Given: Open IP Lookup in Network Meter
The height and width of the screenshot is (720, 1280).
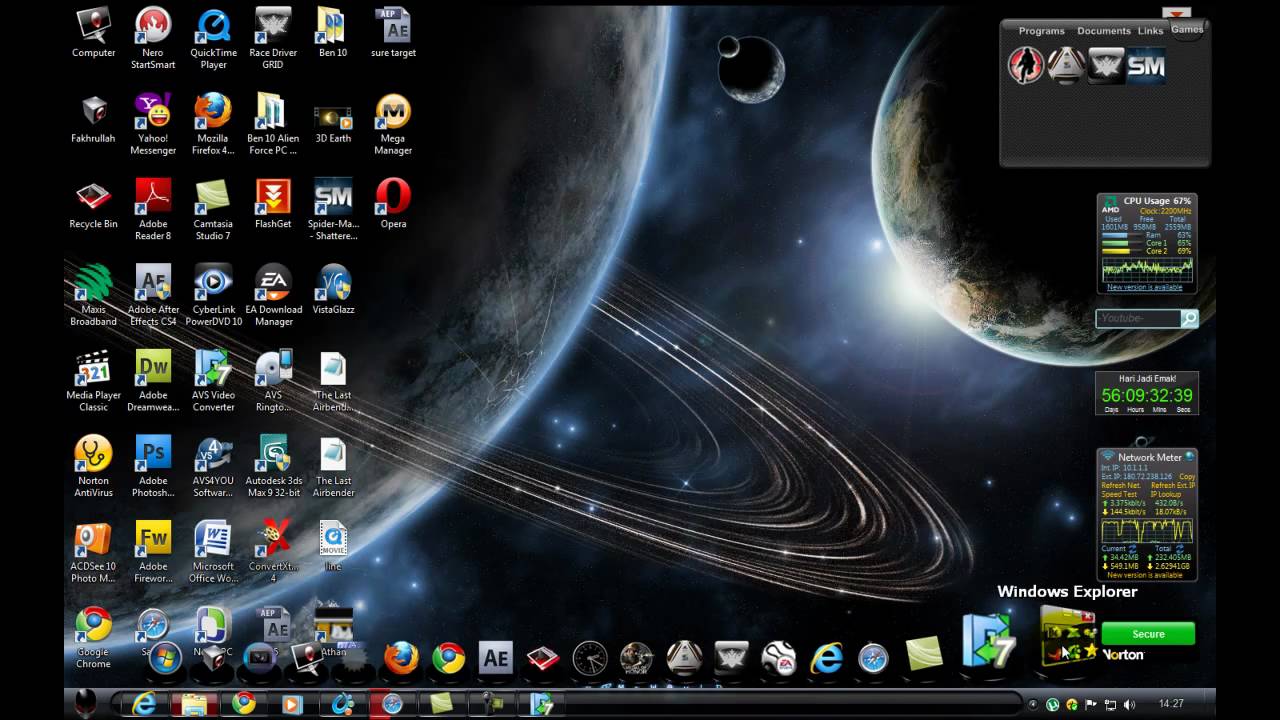Looking at the screenshot, I should pos(1168,494).
